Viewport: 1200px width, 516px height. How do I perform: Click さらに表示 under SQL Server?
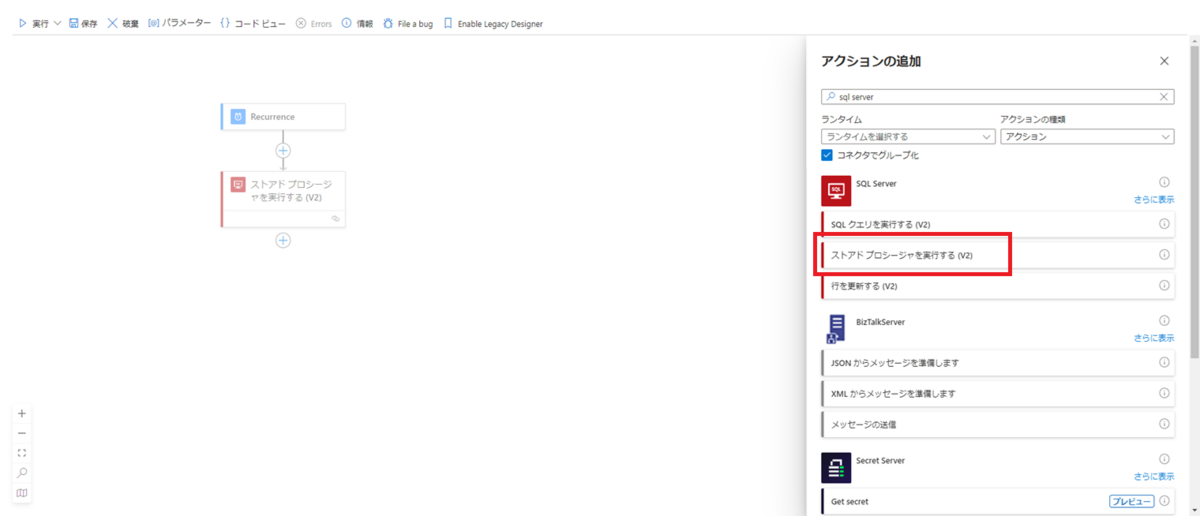[1154, 199]
